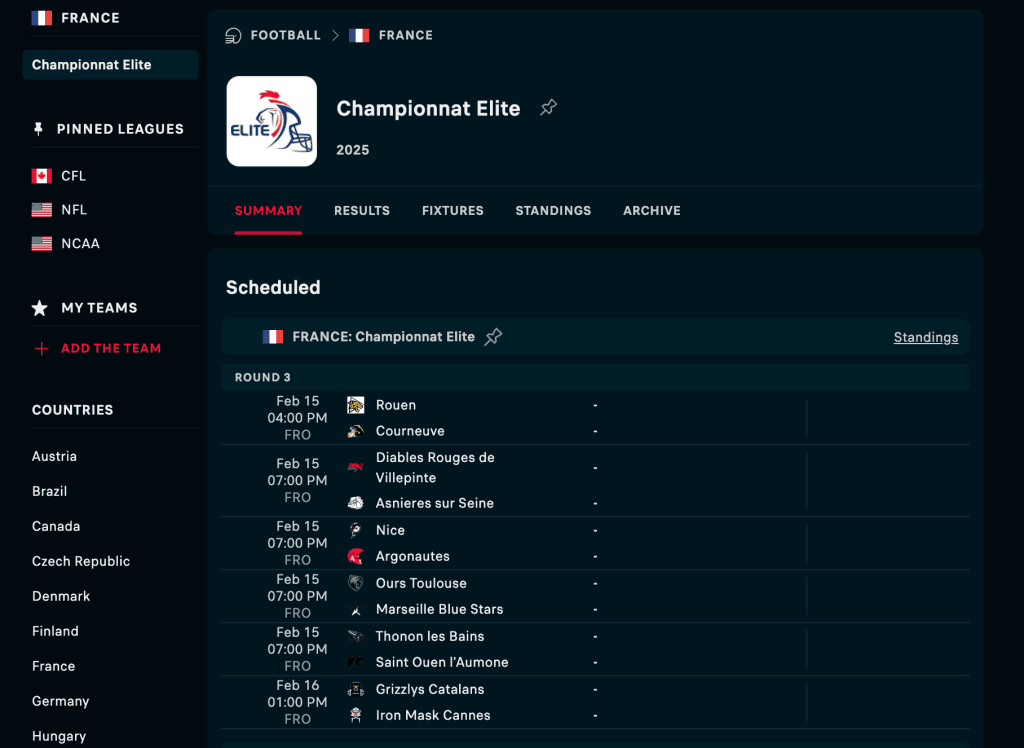Click the France flag in the Scheduled header
This screenshot has width=1024, height=748.
(x=273, y=337)
